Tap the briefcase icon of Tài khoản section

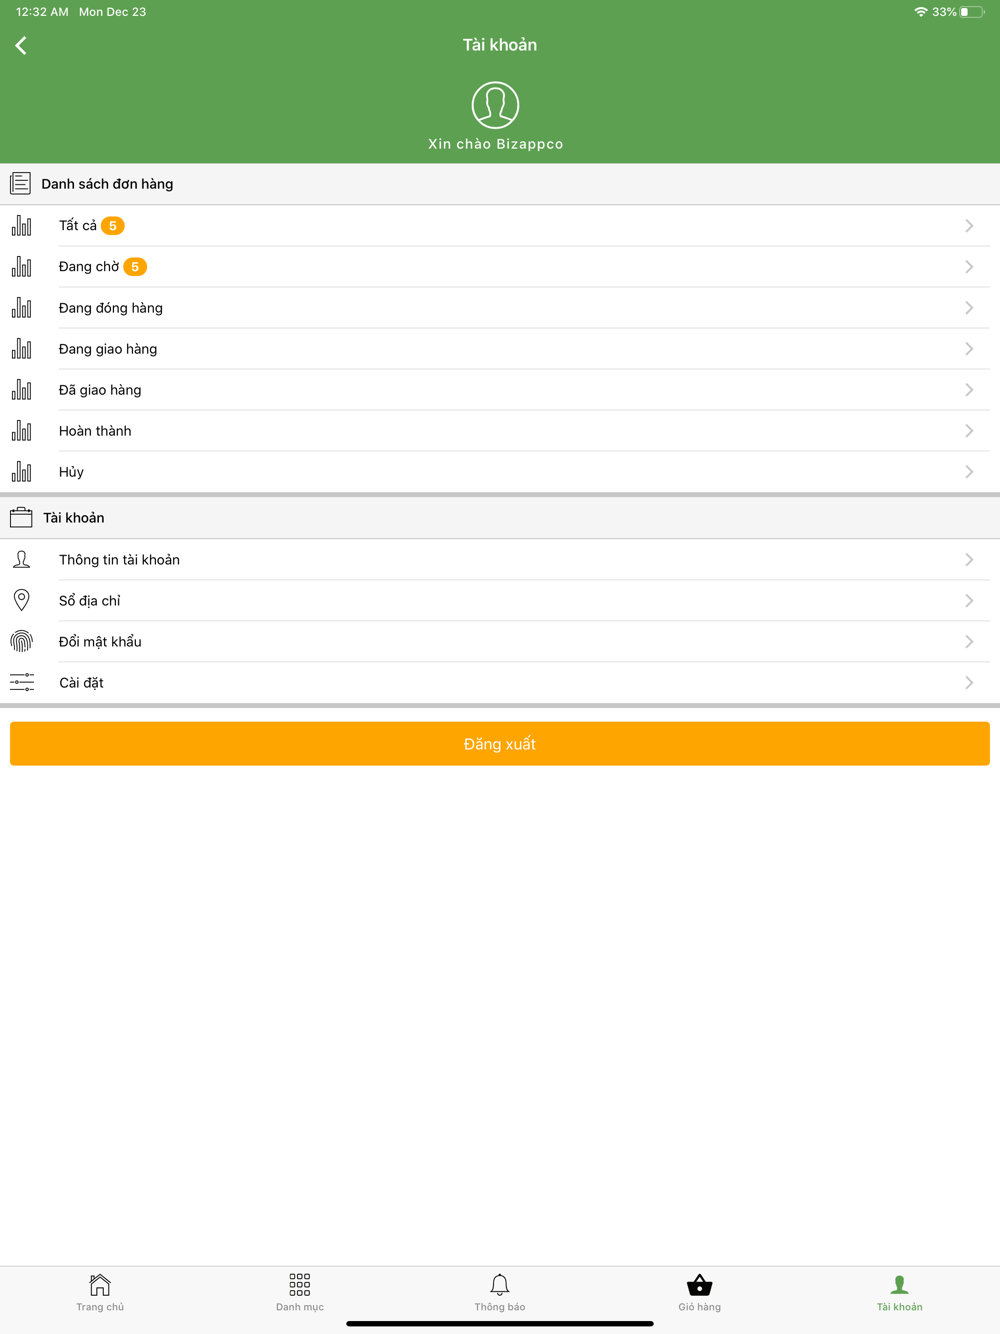(21, 518)
